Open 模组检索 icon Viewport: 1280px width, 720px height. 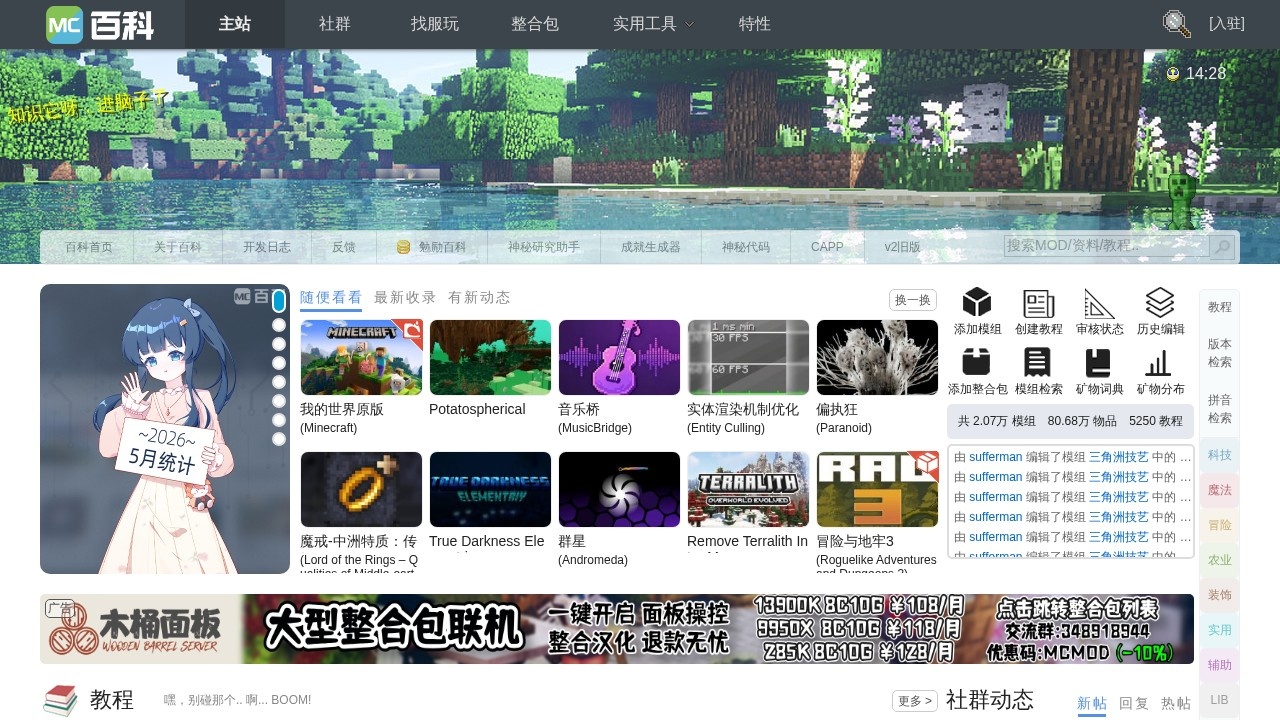click(1038, 362)
